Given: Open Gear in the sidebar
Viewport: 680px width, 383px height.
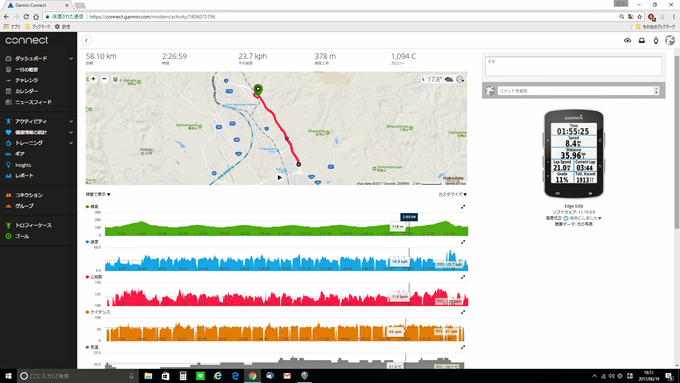Looking at the screenshot, I should 20,154.
